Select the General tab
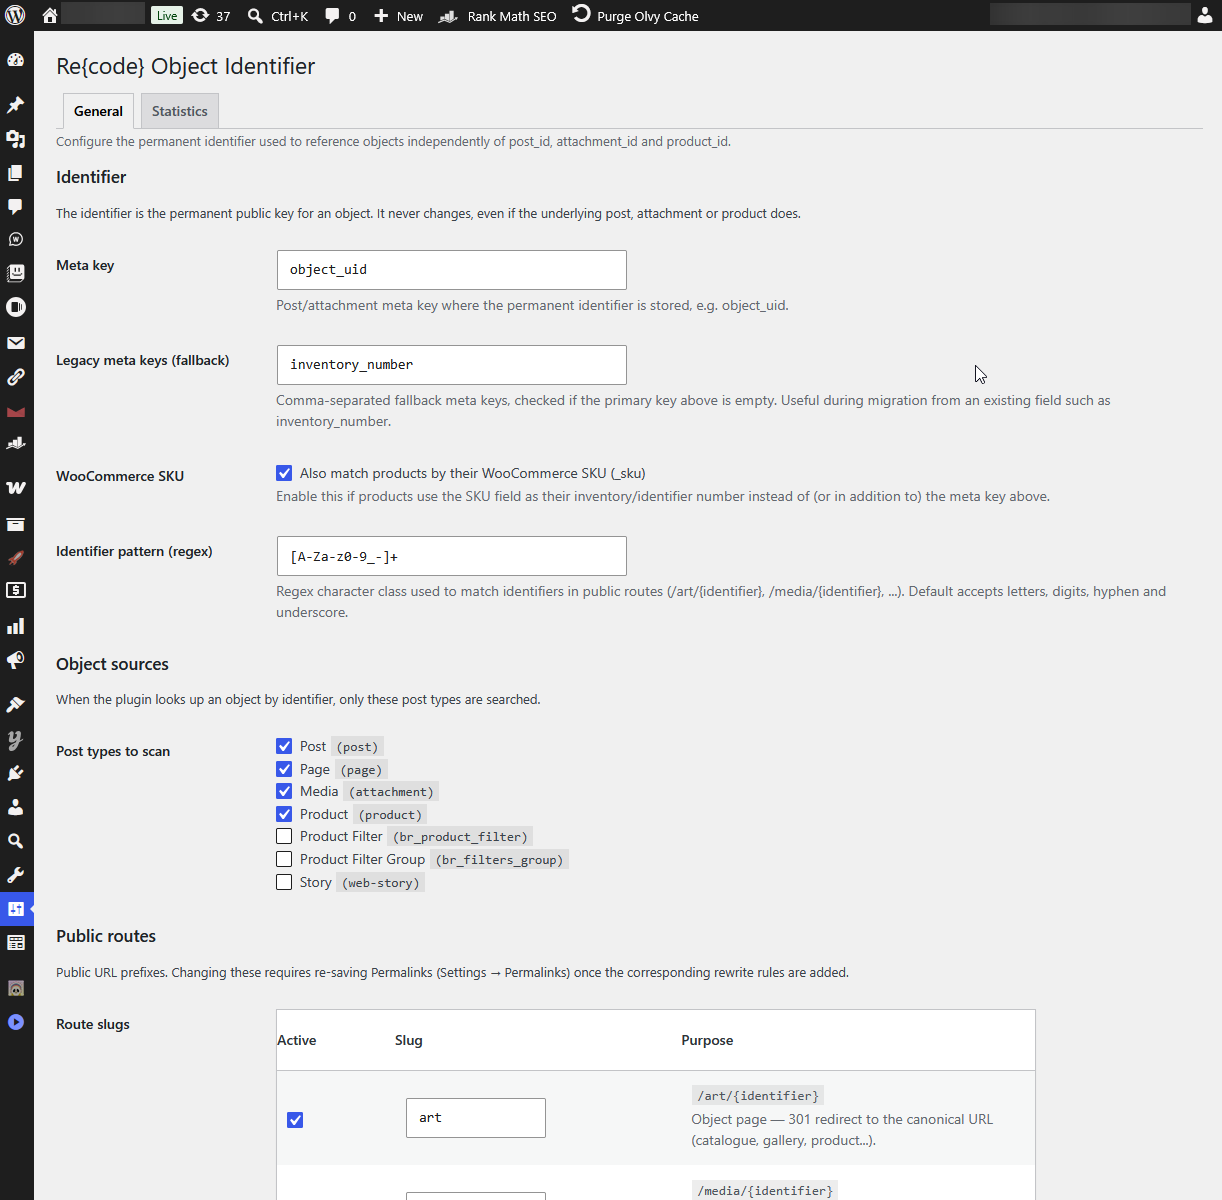The image size is (1222, 1200). pyautogui.click(x=98, y=111)
